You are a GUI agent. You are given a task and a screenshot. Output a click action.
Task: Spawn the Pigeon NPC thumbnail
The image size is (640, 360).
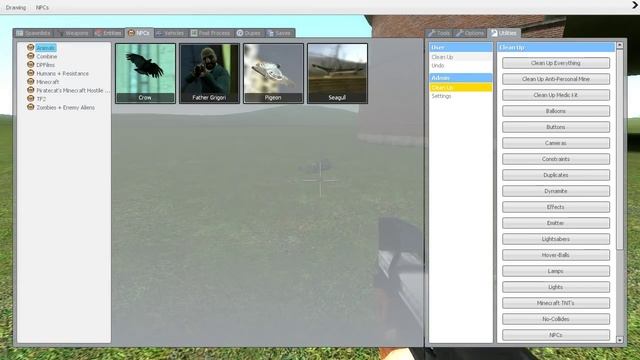tap(273, 73)
